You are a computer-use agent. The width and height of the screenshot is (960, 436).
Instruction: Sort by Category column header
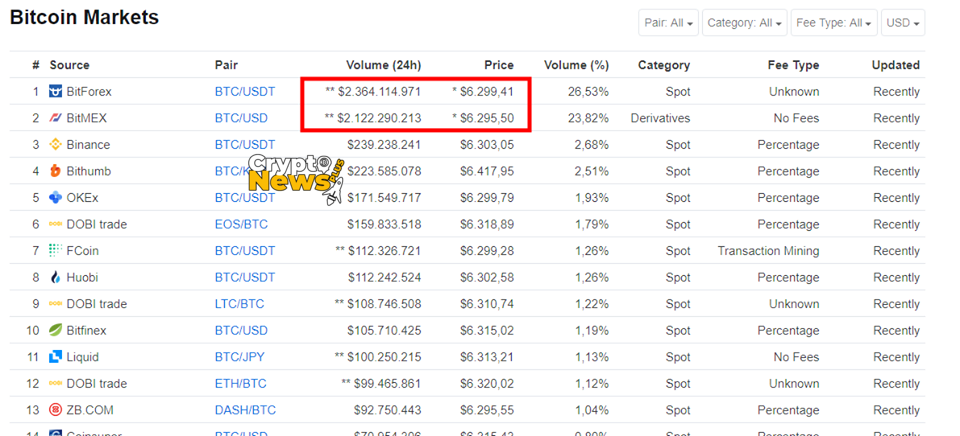pos(664,65)
